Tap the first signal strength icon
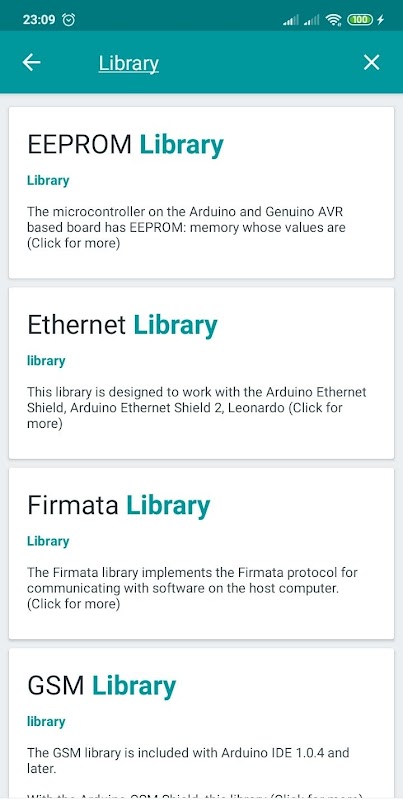Viewport: 403px width, 800px height. coord(291,20)
